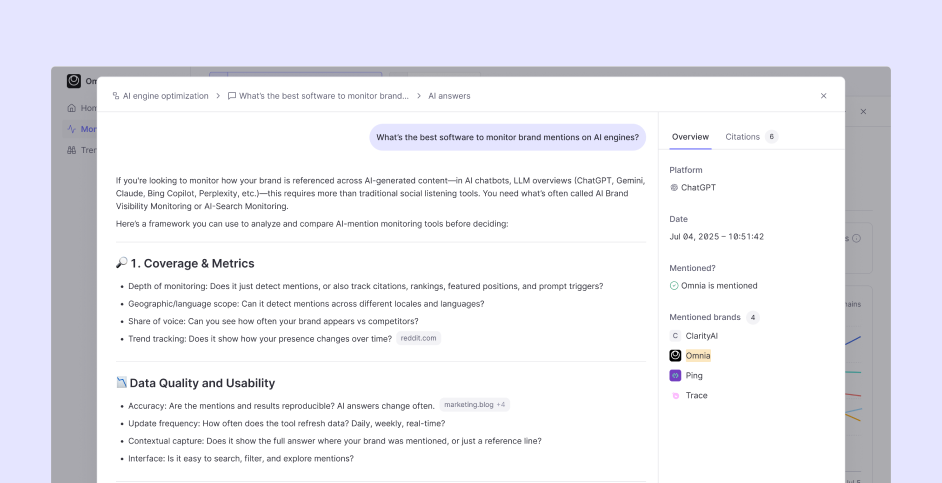Viewport: 942px width, 483px height.
Task: Click the Home icon in background sidebar
Action: (x=71, y=108)
